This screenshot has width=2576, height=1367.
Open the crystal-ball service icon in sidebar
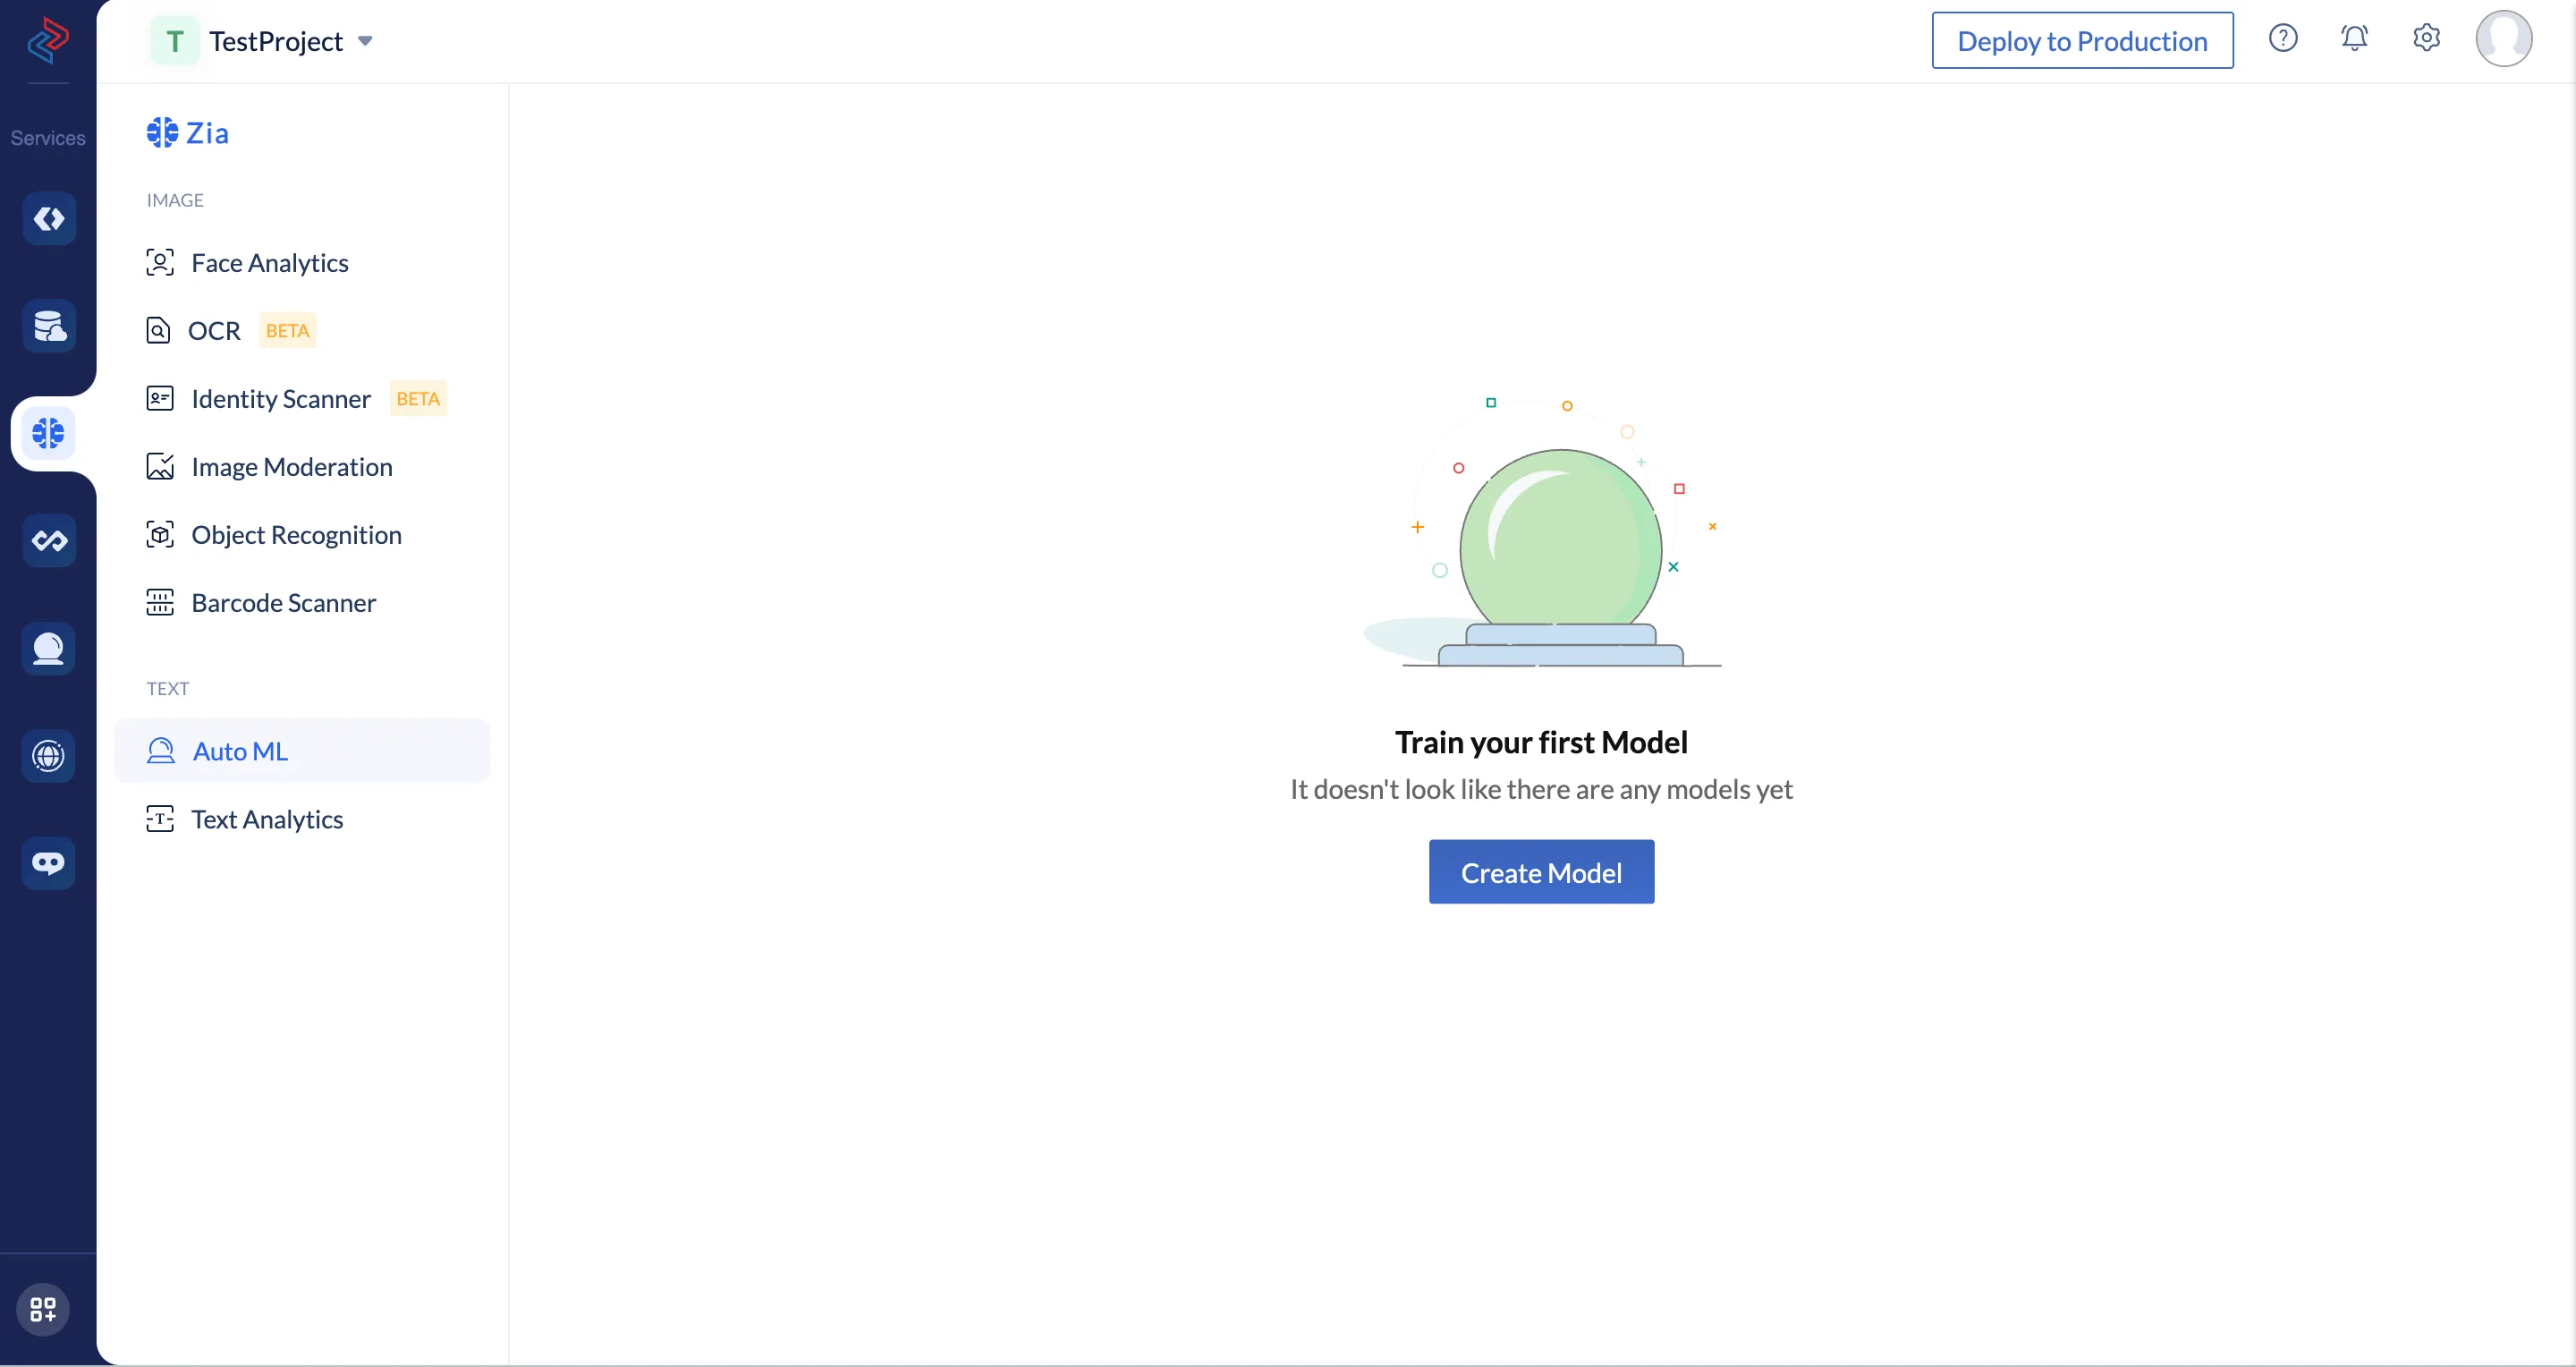48,648
